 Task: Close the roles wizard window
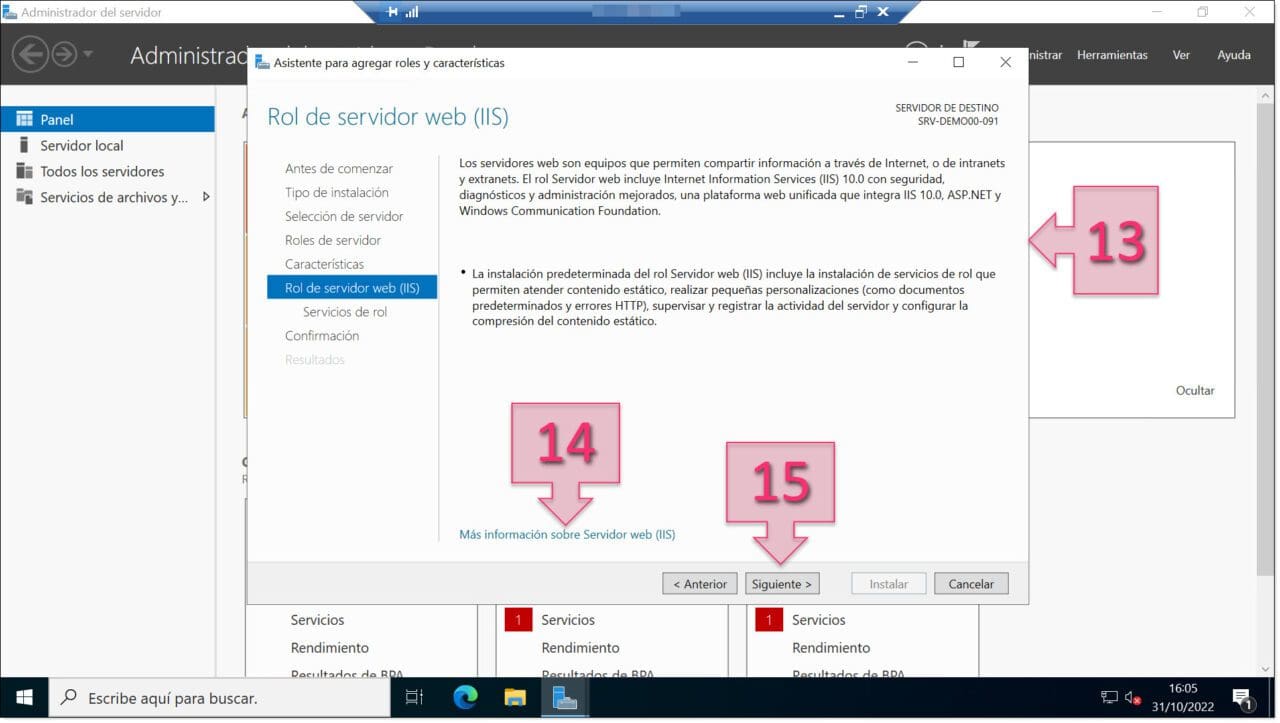(1005, 62)
